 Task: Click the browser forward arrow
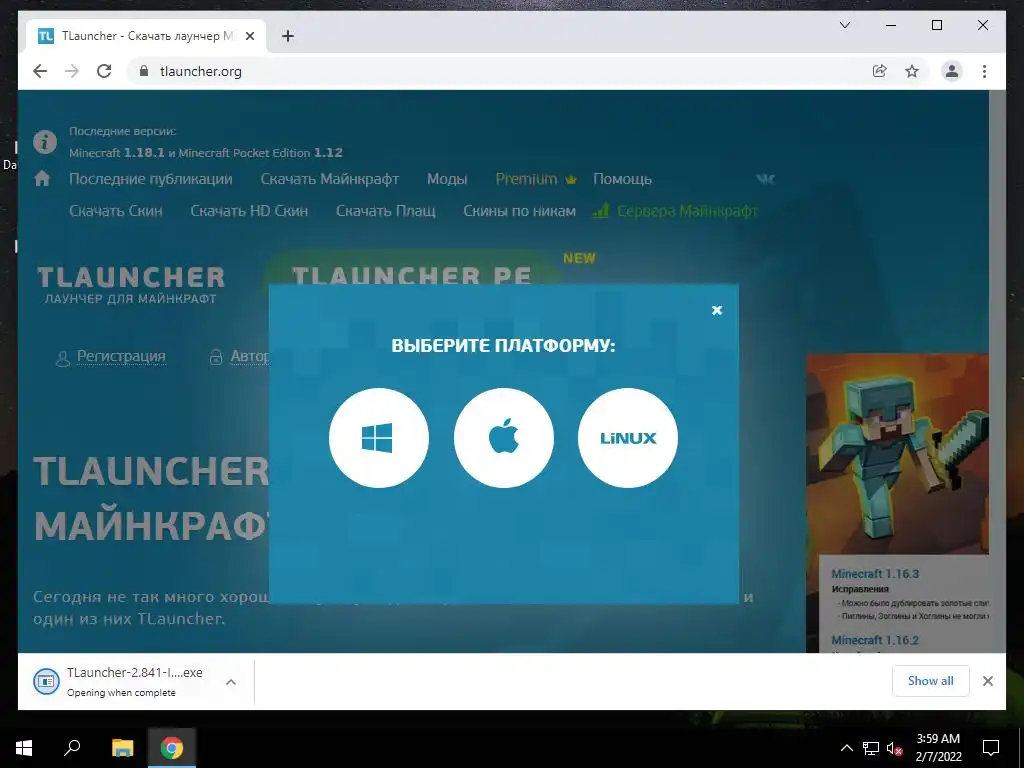coord(72,71)
